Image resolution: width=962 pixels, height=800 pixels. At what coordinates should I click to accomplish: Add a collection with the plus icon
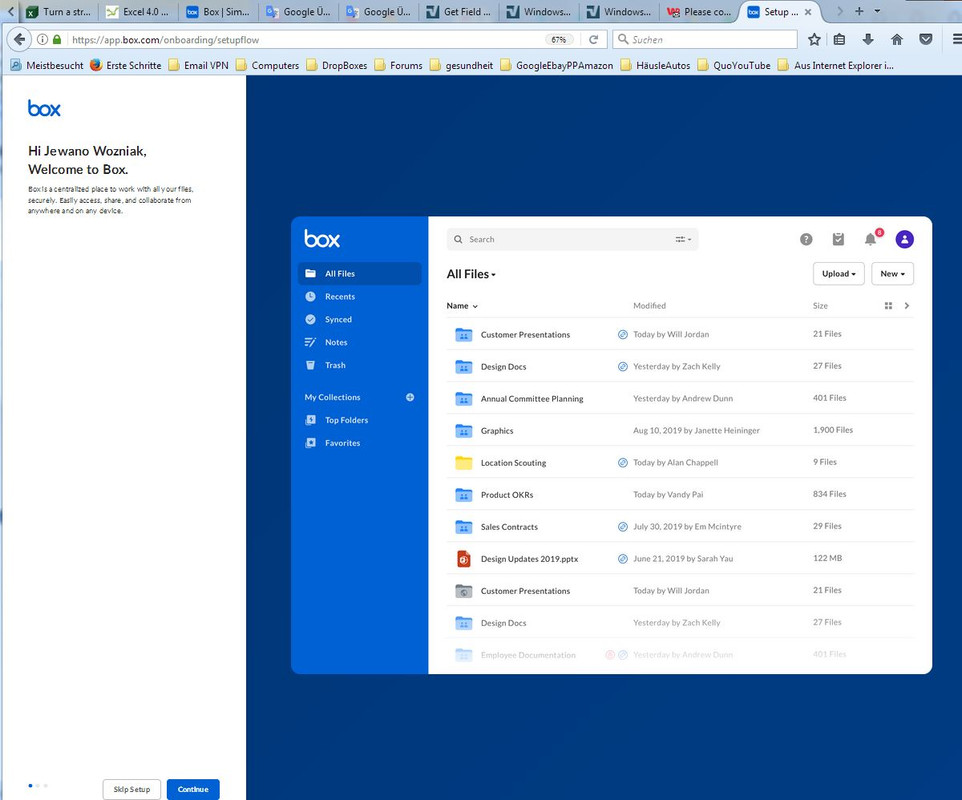410,397
